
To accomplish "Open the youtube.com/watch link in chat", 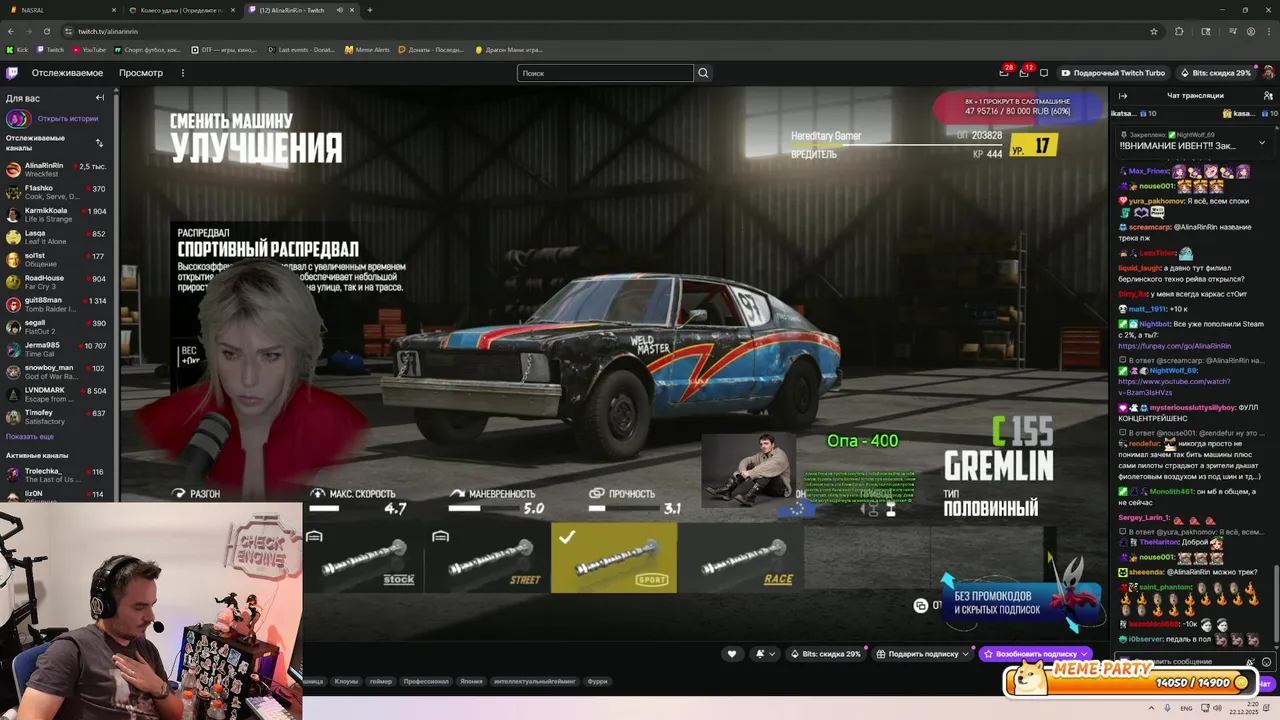I will point(1174,387).
